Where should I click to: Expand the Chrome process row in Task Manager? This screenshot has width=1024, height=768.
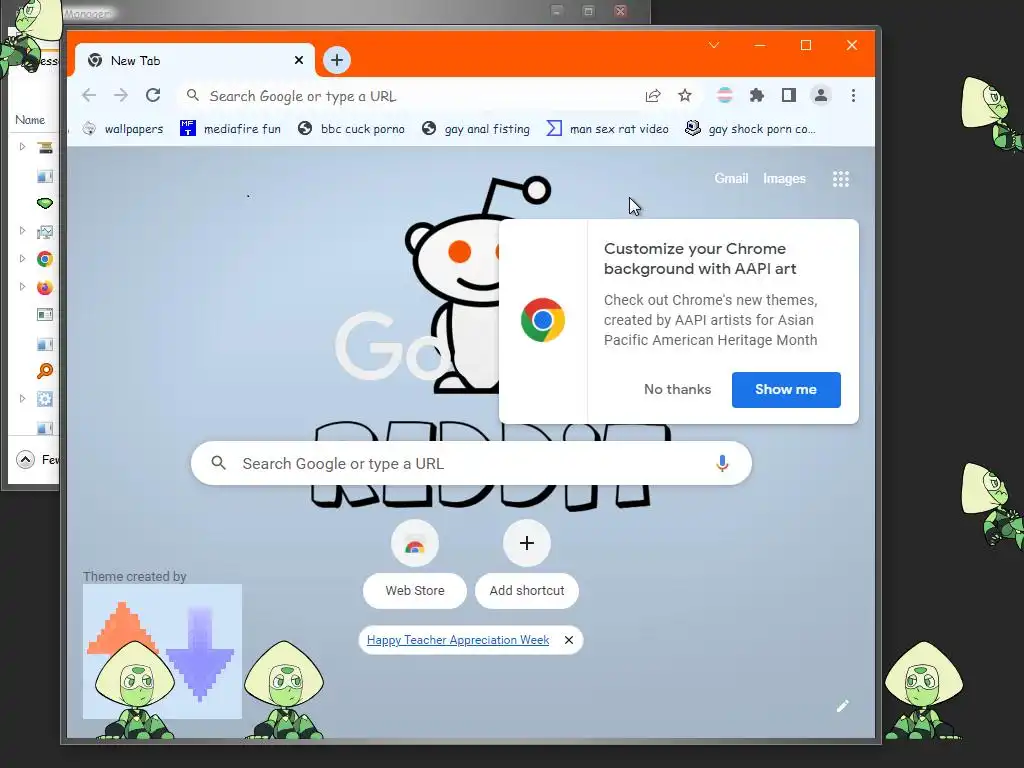pos(22,259)
